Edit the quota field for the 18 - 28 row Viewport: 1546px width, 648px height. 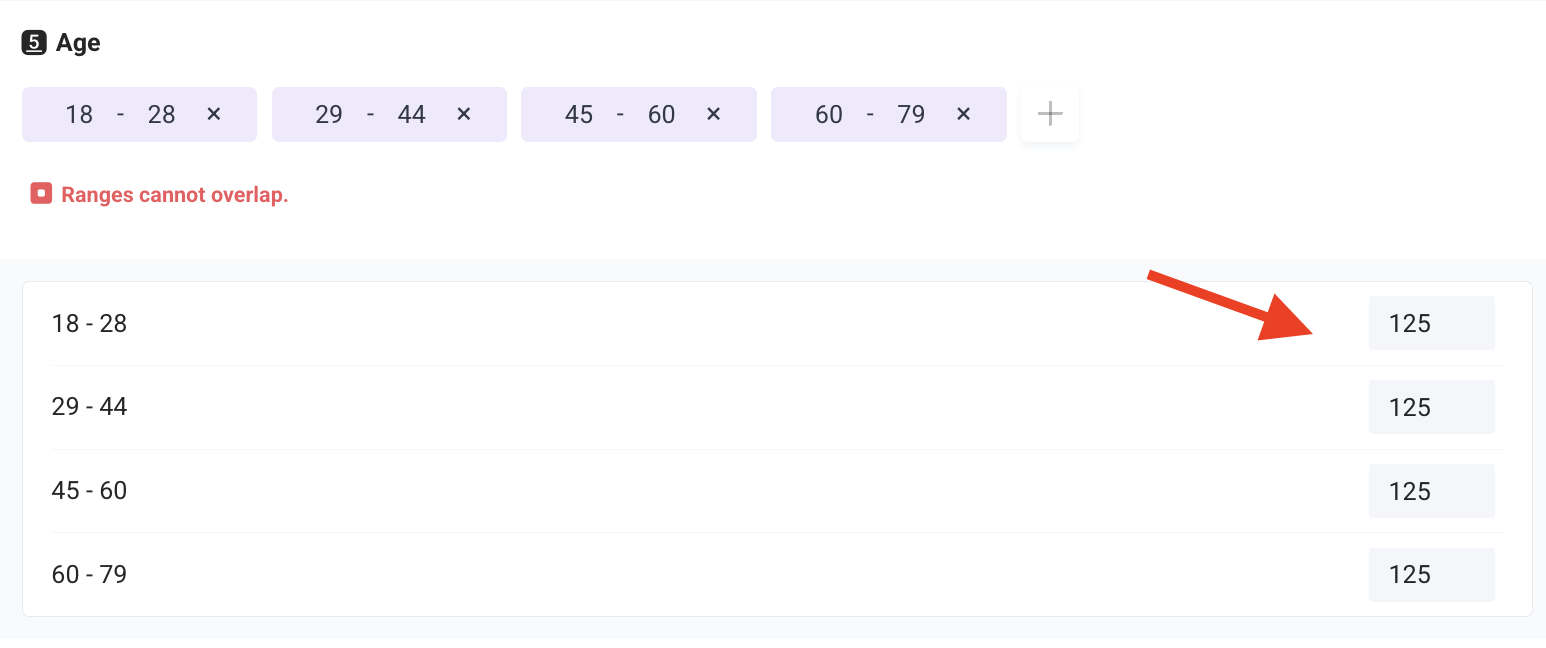point(1431,323)
